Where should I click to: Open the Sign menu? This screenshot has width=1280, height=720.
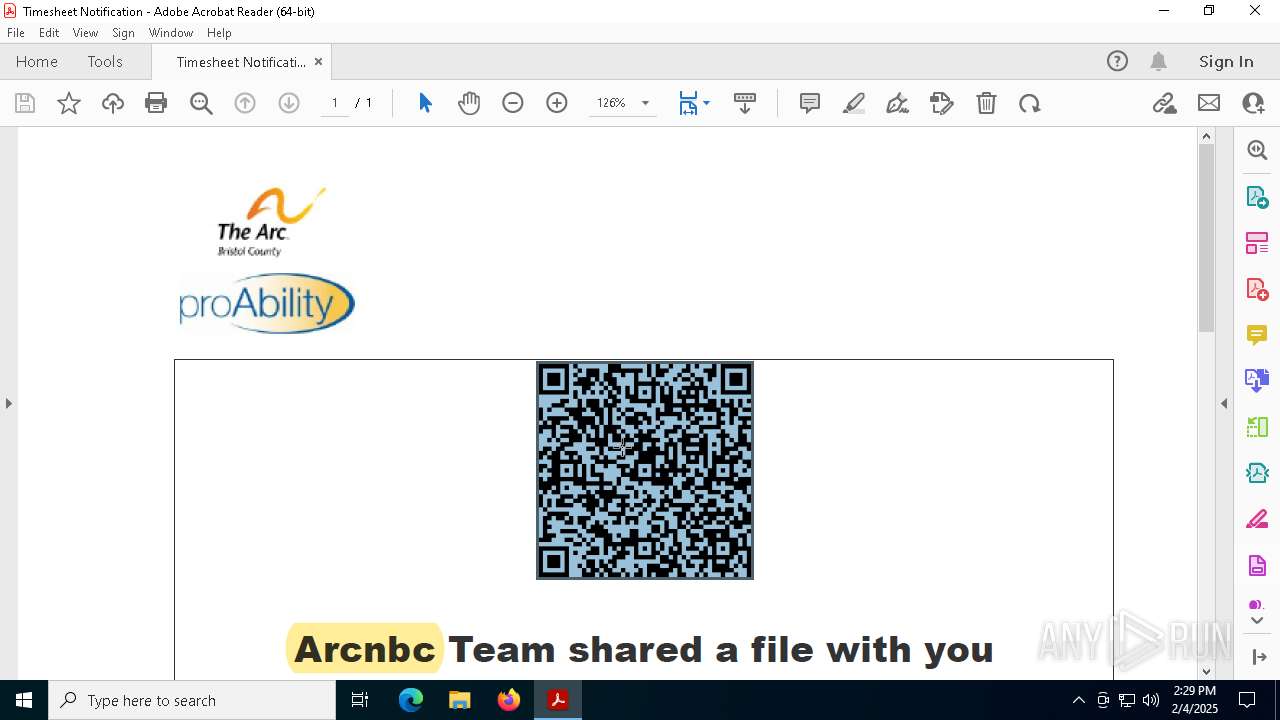[x=124, y=33]
